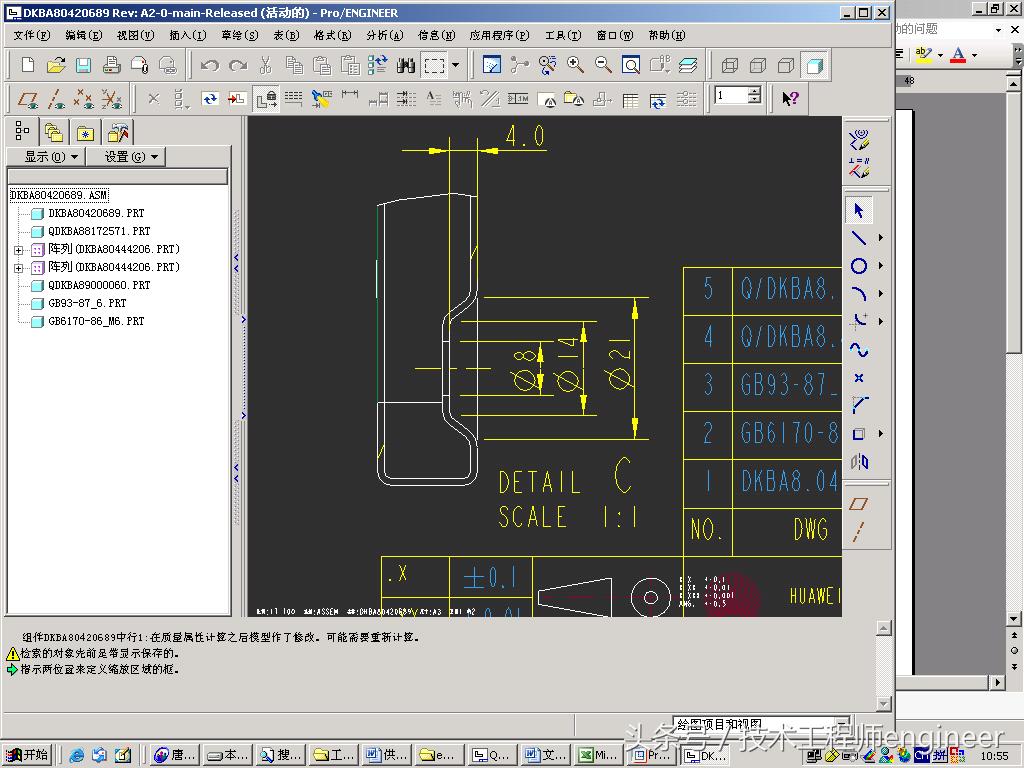Select the Circle sketch tool
Image resolution: width=1024 pixels, height=768 pixels.
click(858, 266)
